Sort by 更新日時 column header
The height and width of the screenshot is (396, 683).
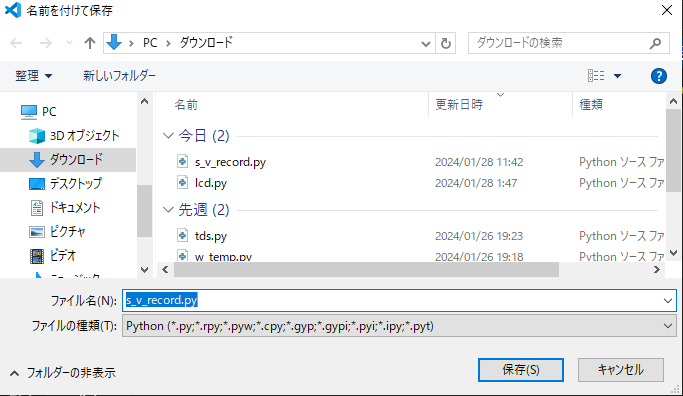point(459,105)
